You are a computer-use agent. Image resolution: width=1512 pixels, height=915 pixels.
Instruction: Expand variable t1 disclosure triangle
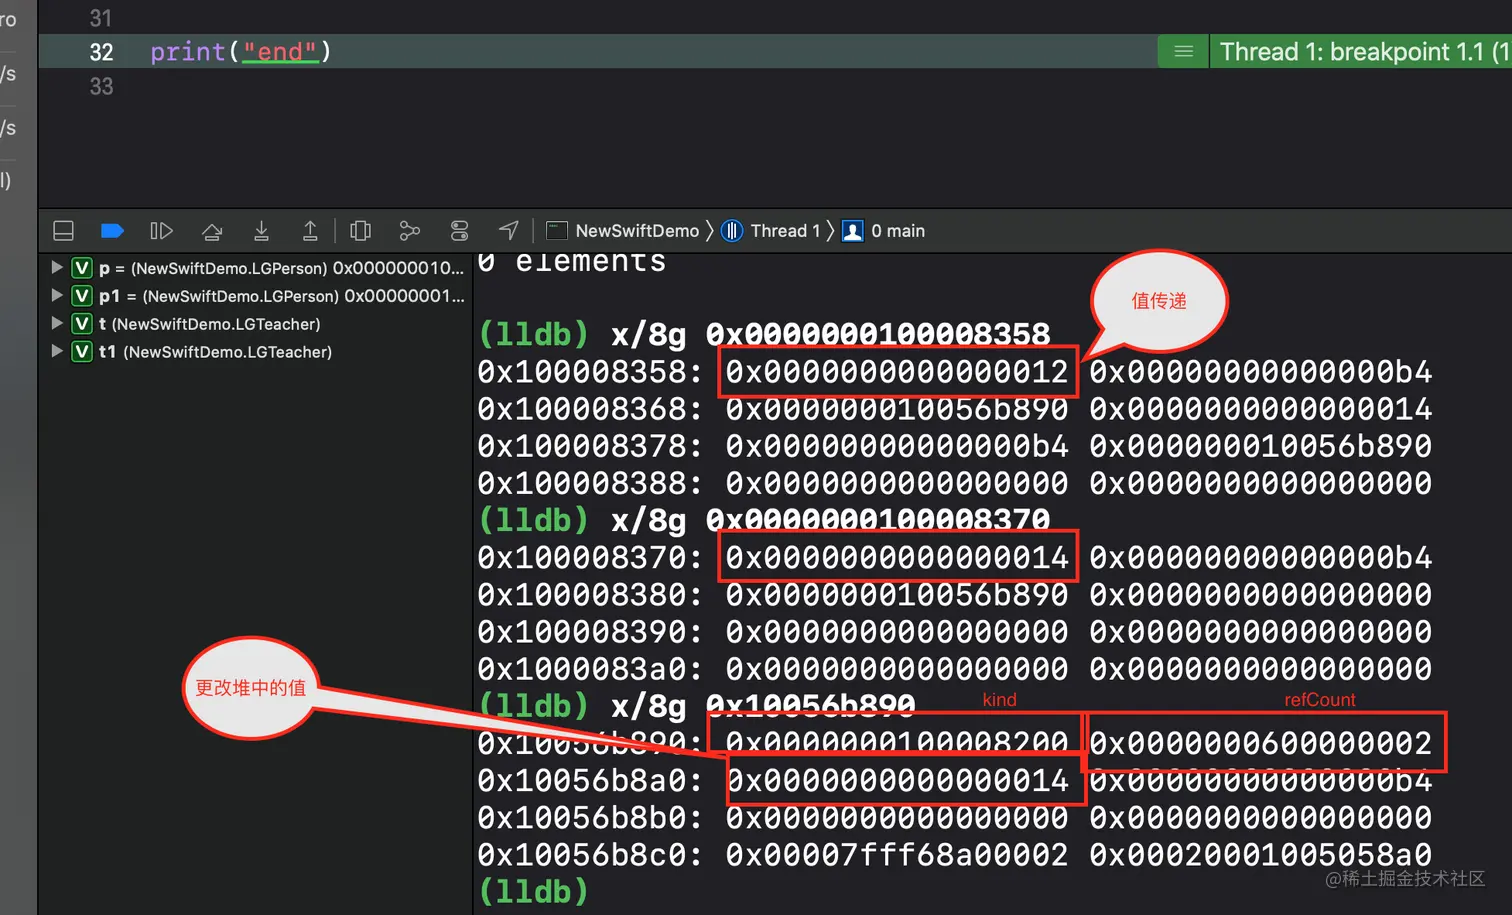[57, 352]
